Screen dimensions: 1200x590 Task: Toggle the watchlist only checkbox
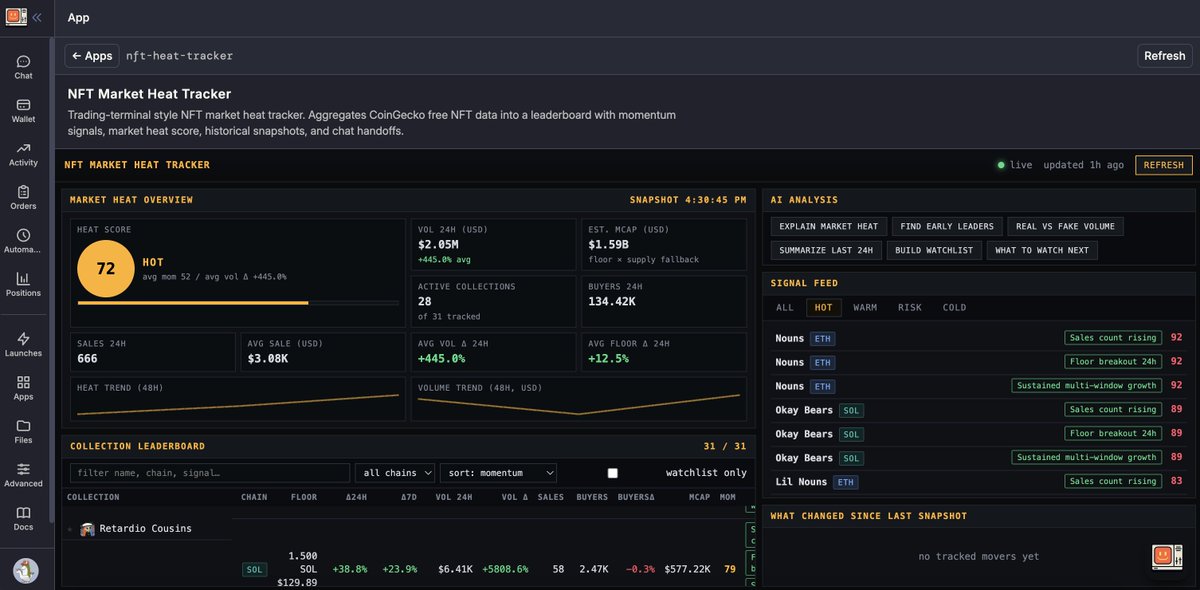(613, 473)
